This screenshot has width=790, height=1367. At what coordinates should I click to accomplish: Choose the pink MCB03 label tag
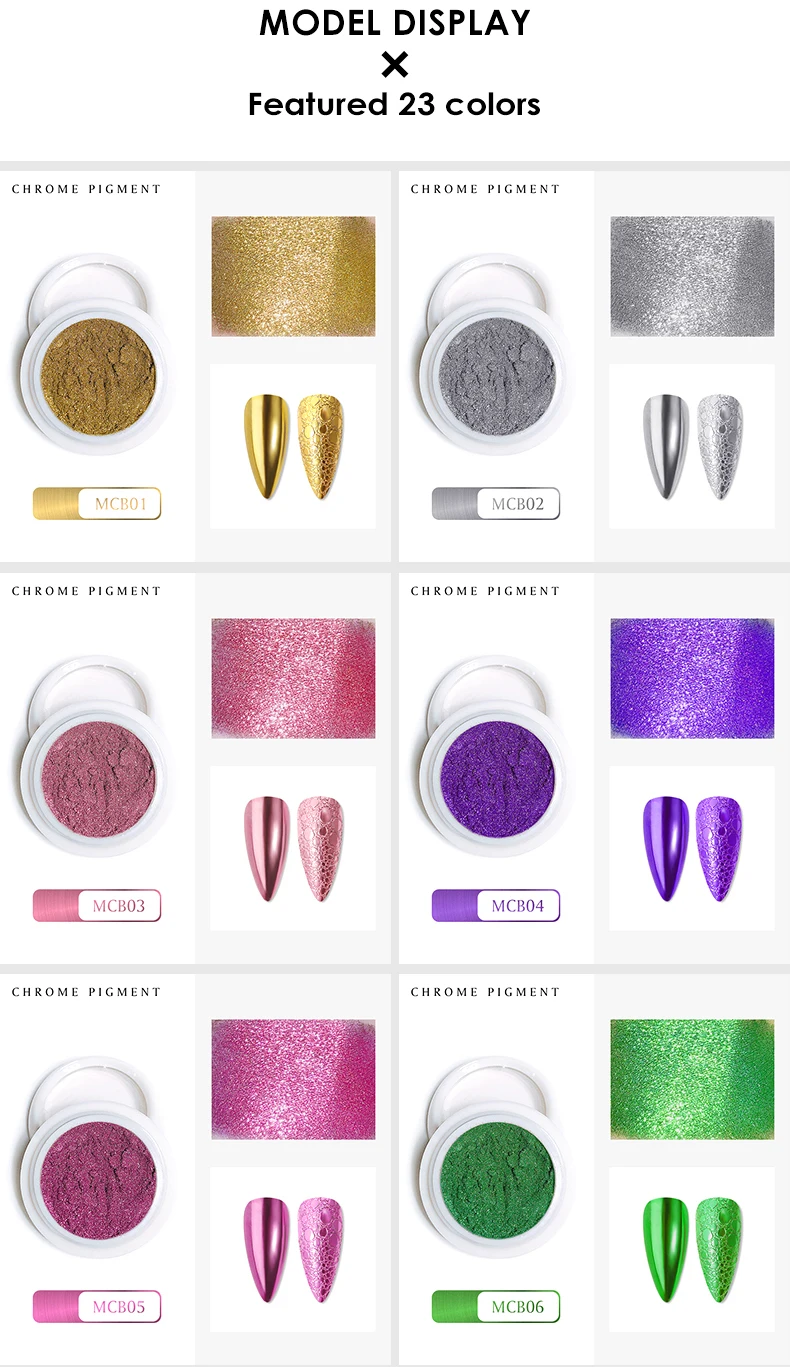[97, 906]
